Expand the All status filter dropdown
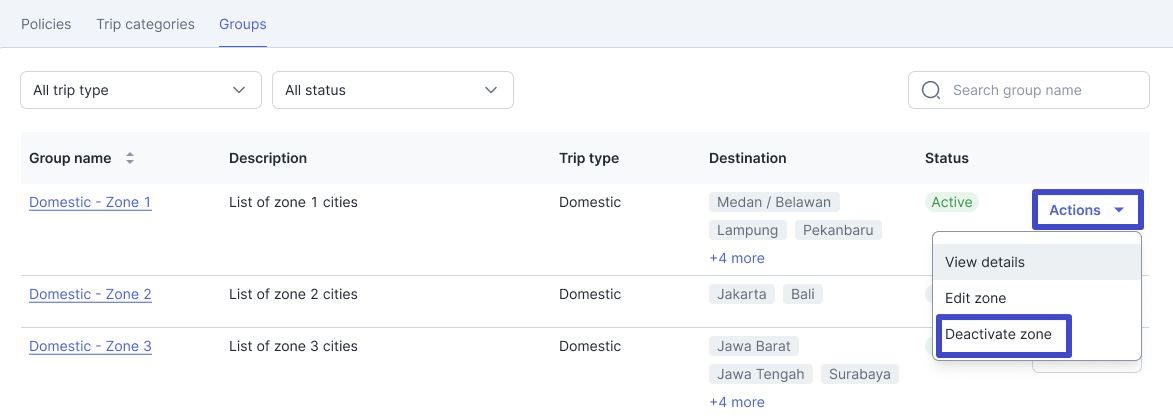Screen dimensions: 1173x419 pyautogui.click(x=392, y=90)
